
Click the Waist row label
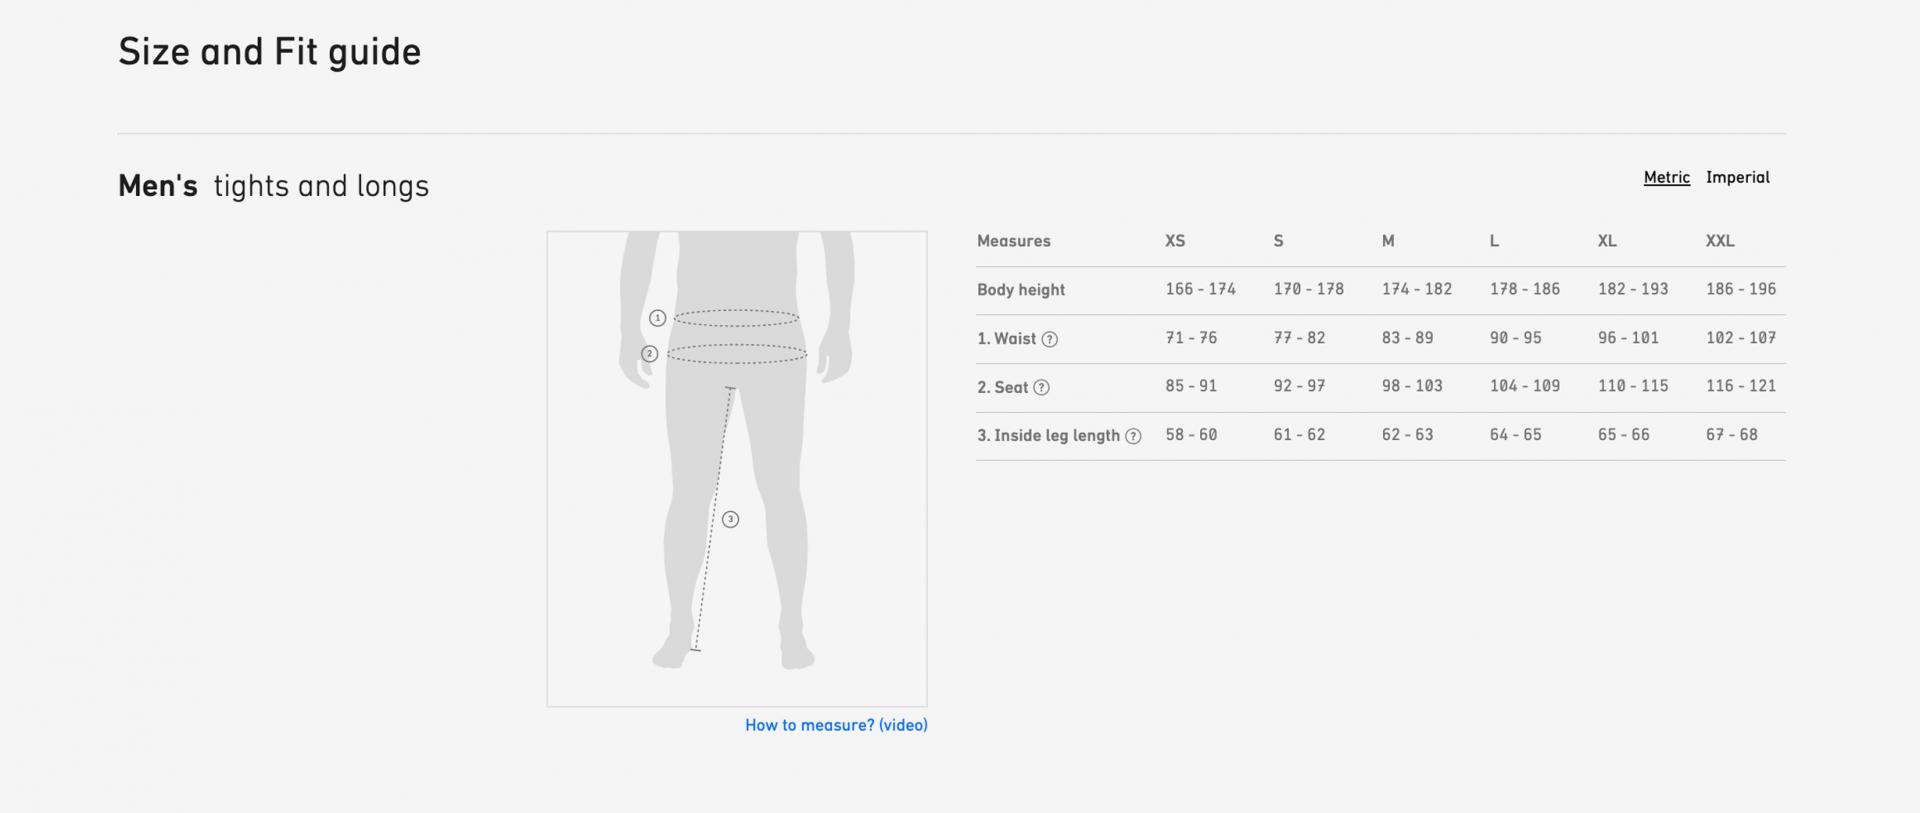click(1007, 339)
